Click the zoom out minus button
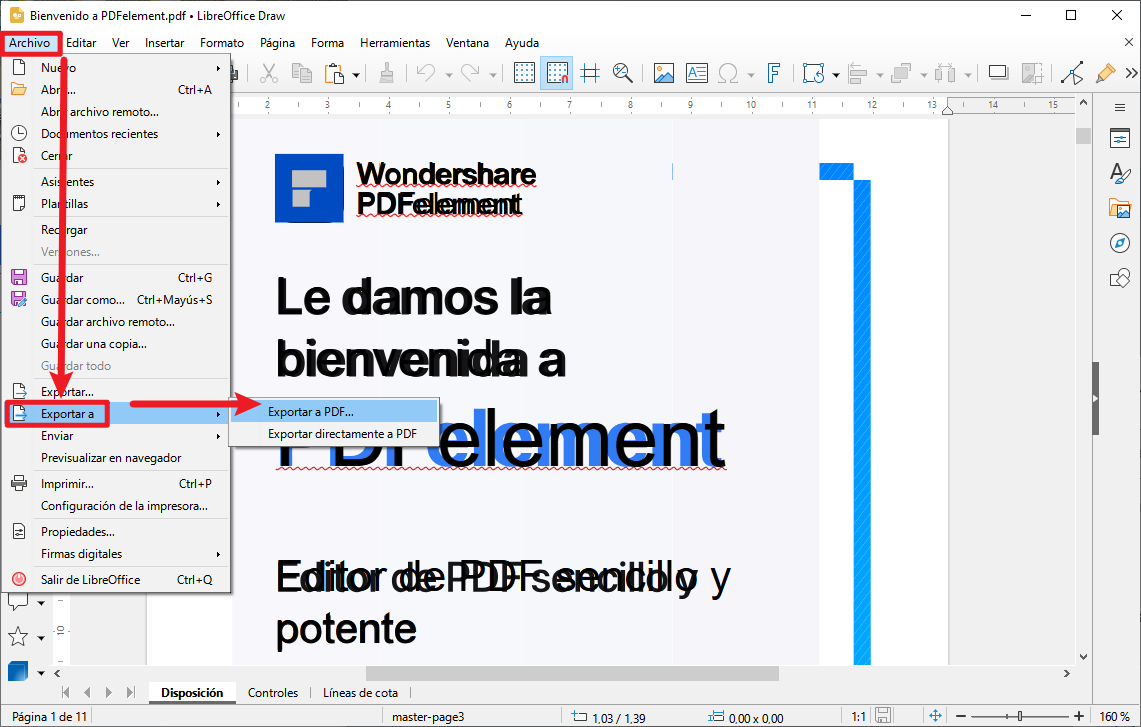This screenshot has height=727, width=1141. click(x=961, y=717)
